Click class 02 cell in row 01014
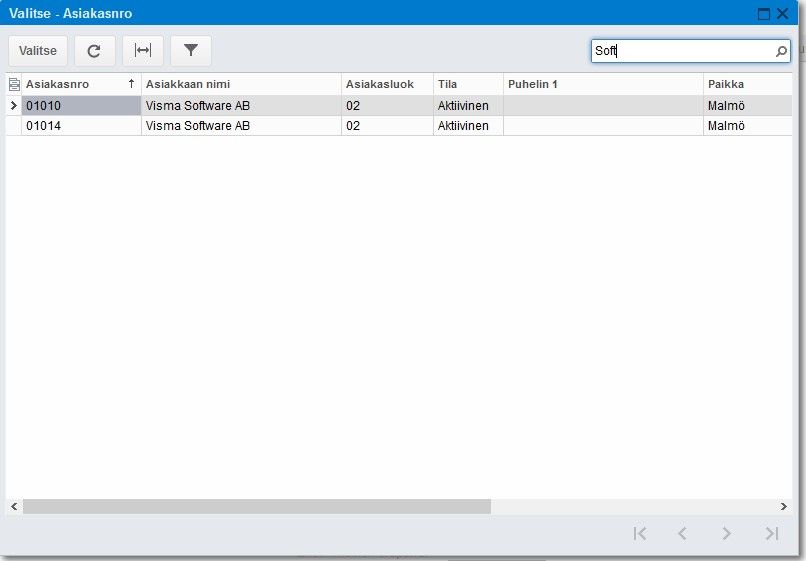 (387, 125)
